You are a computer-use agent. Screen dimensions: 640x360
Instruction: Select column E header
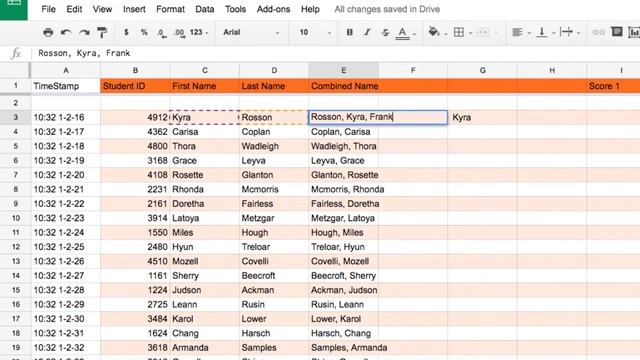click(343, 70)
